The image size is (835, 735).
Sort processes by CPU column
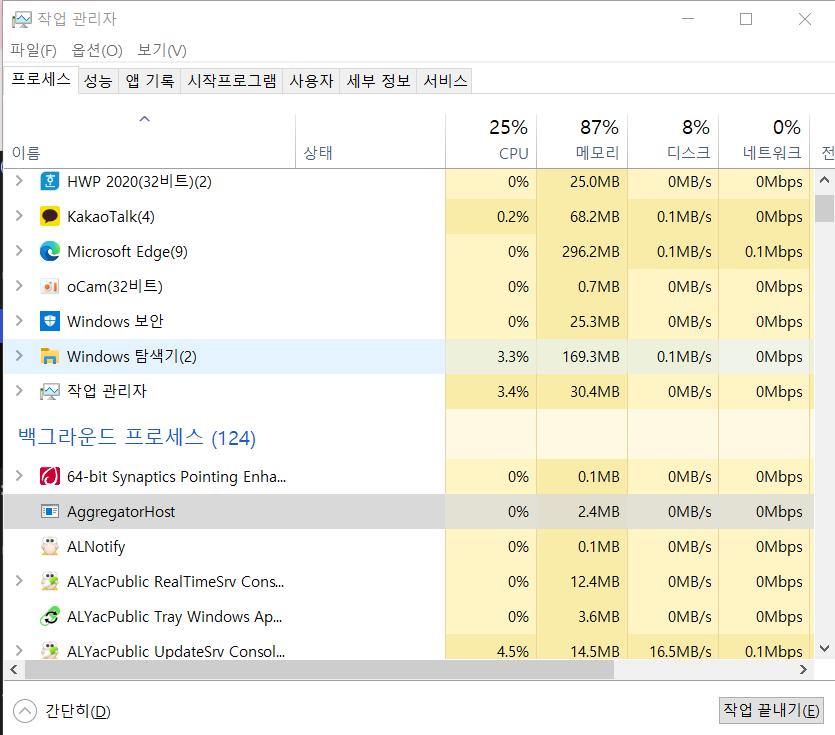[x=491, y=141]
